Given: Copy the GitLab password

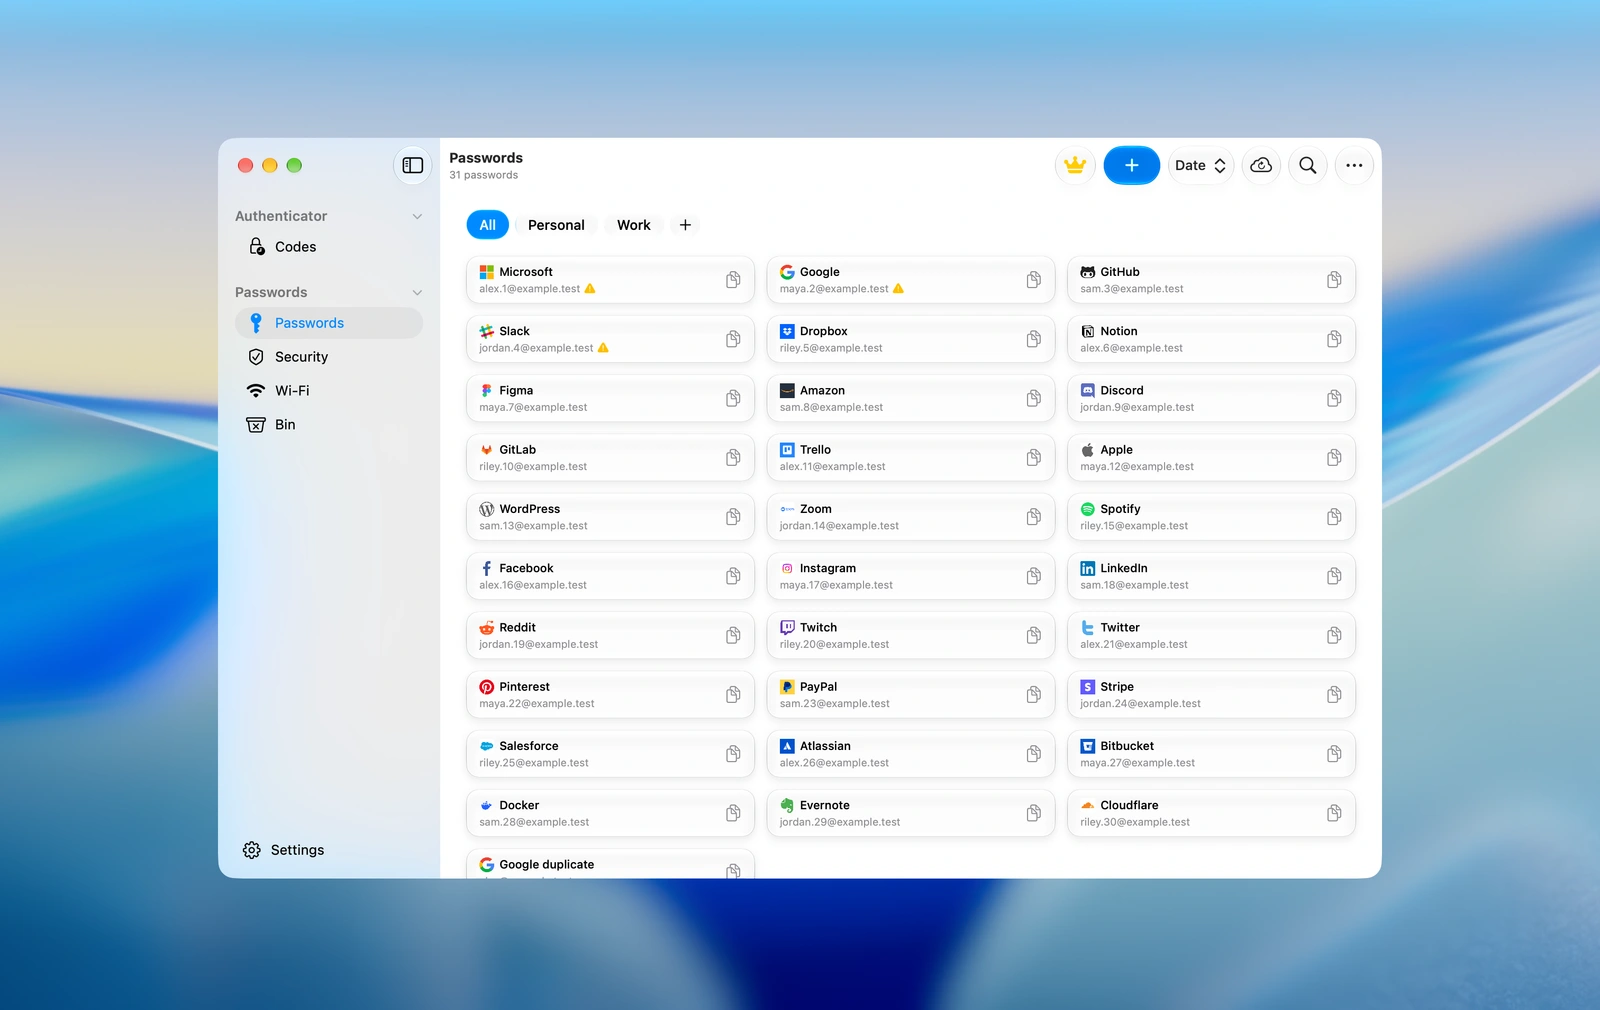Looking at the screenshot, I should click(733, 458).
